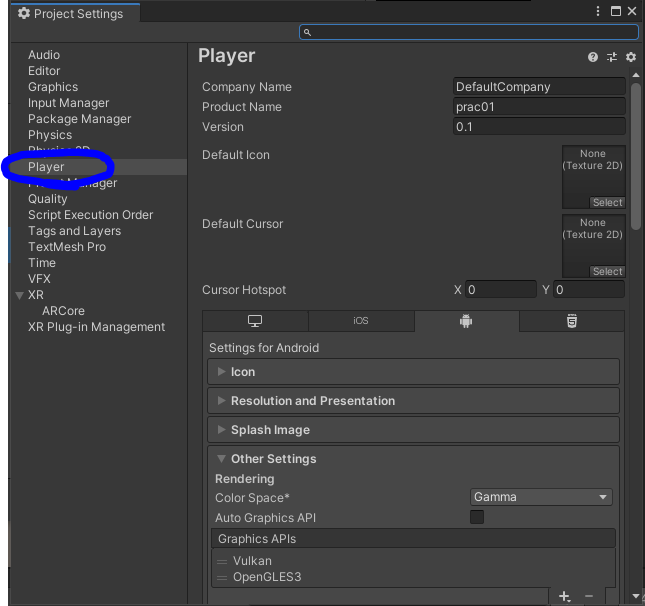Image resolution: width=645 pixels, height=606 pixels.
Task: Open TextMesh Pro settings
Action: coord(67,247)
